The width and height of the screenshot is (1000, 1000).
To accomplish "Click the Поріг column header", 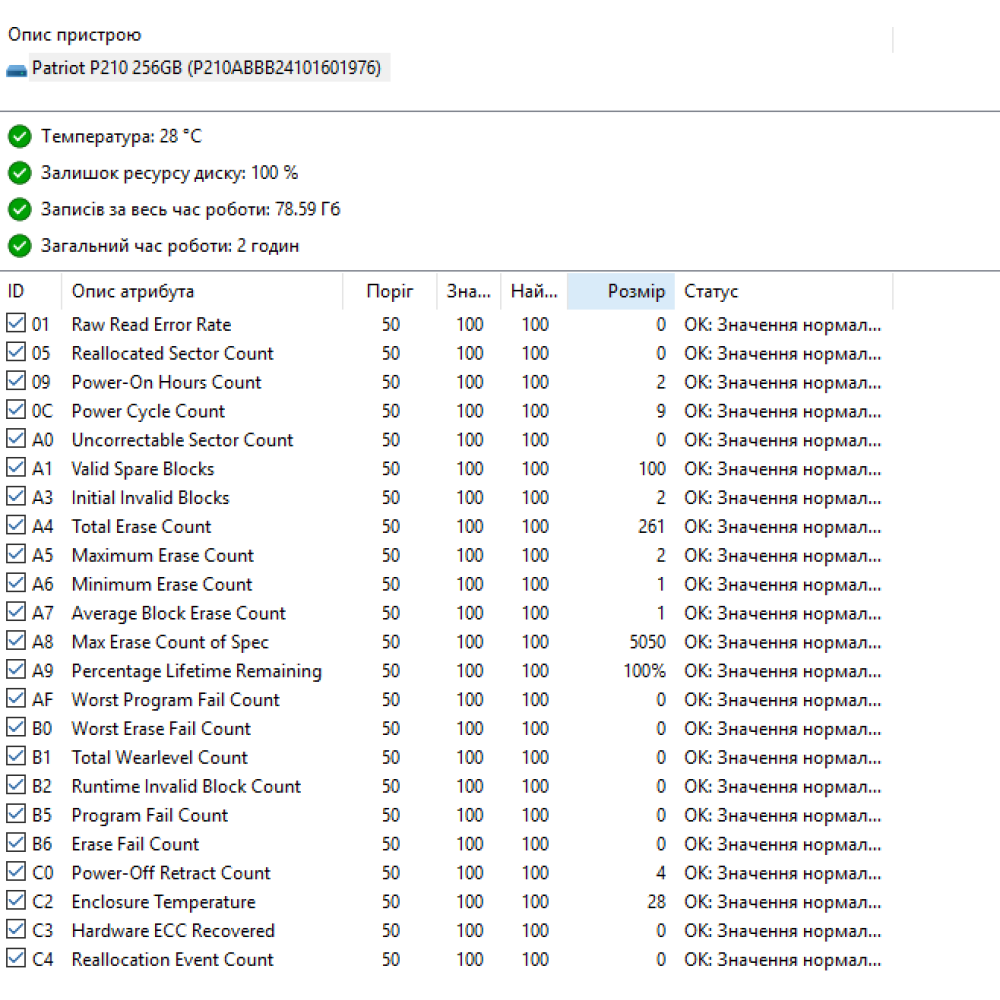I will coord(389,291).
